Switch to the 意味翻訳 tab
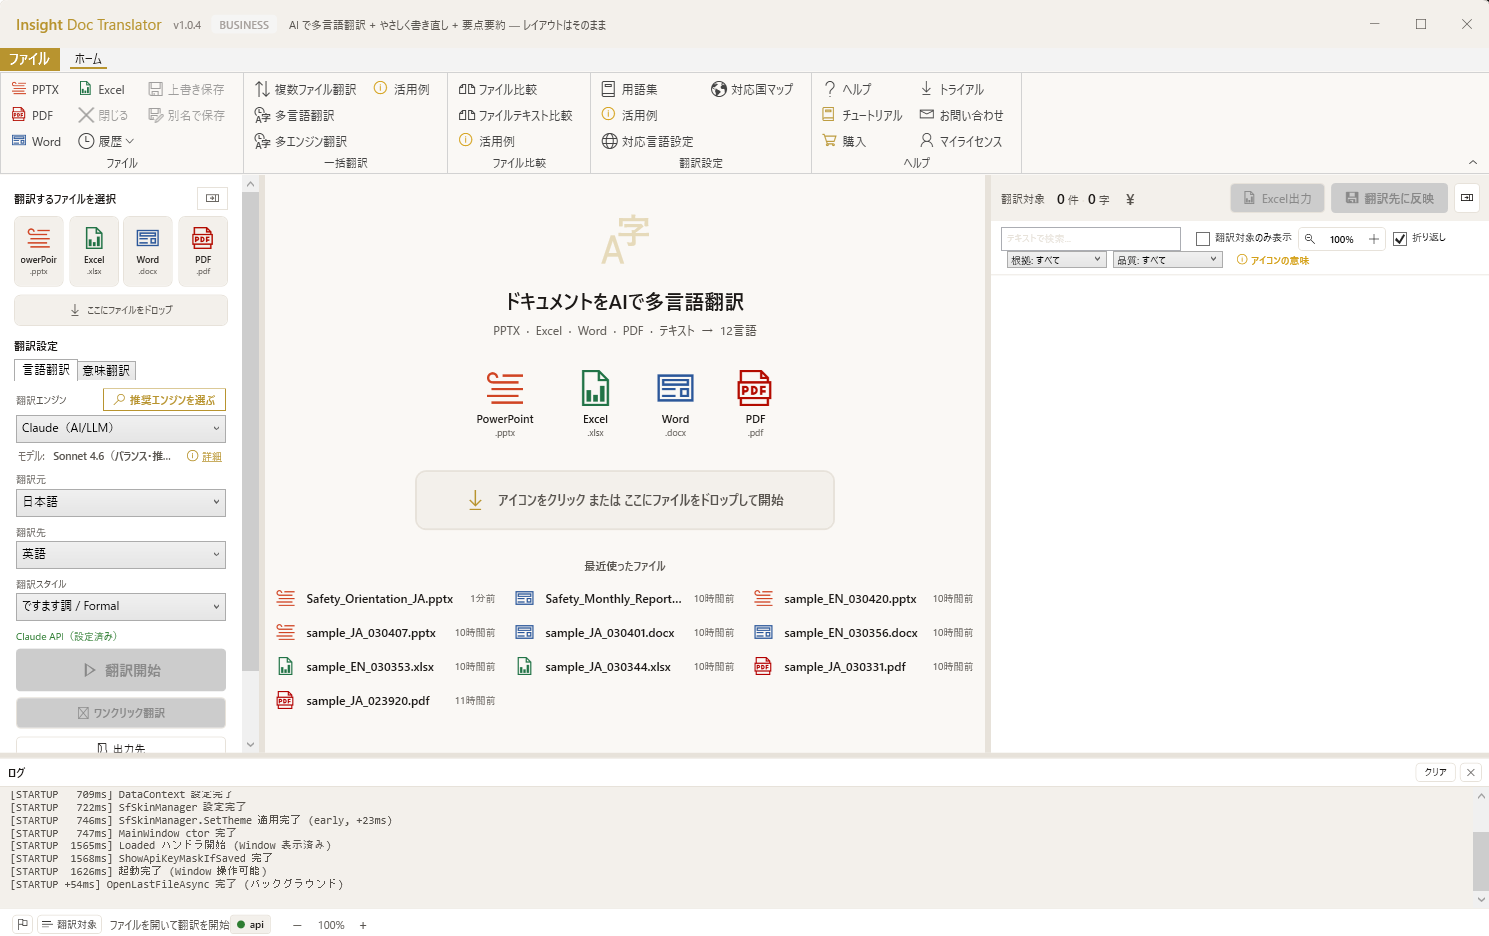Image resolution: width=1489 pixels, height=936 pixels. [x=106, y=370]
